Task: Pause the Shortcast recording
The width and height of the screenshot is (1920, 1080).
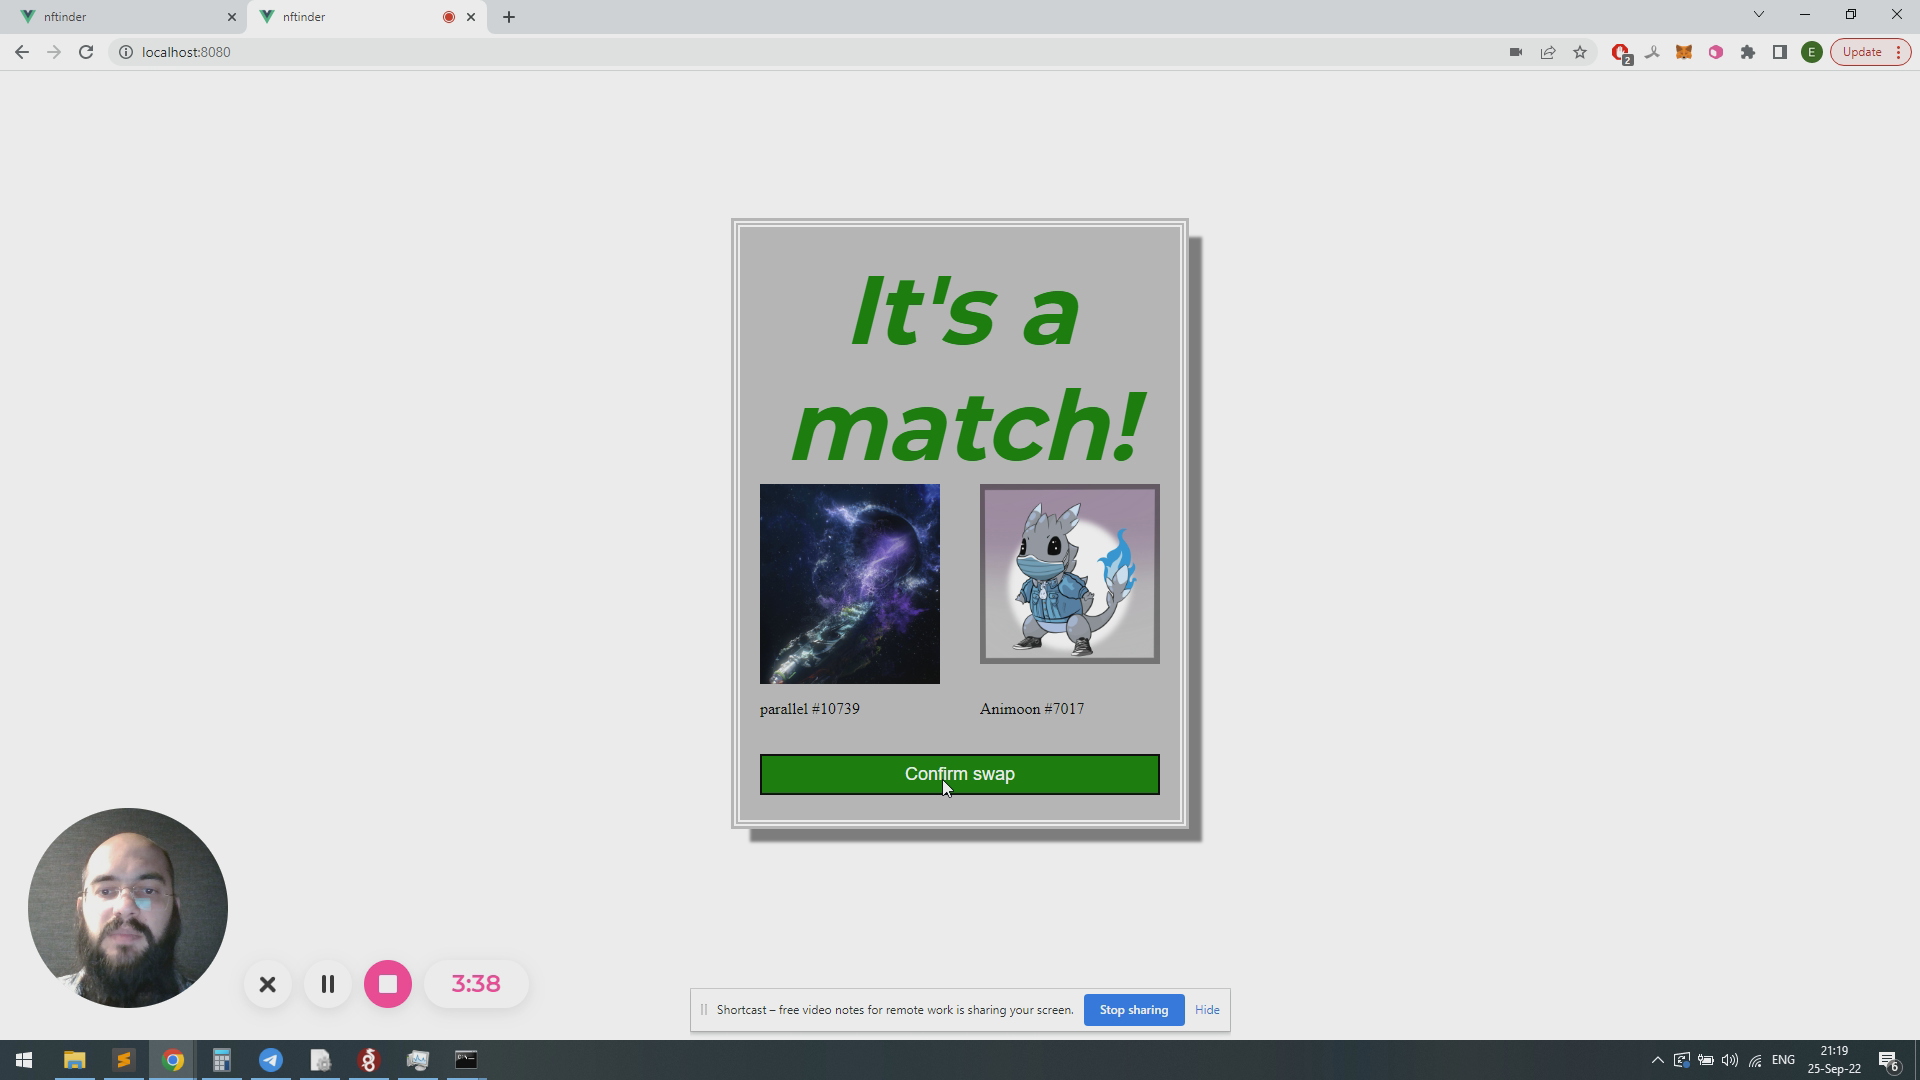Action: (327, 984)
